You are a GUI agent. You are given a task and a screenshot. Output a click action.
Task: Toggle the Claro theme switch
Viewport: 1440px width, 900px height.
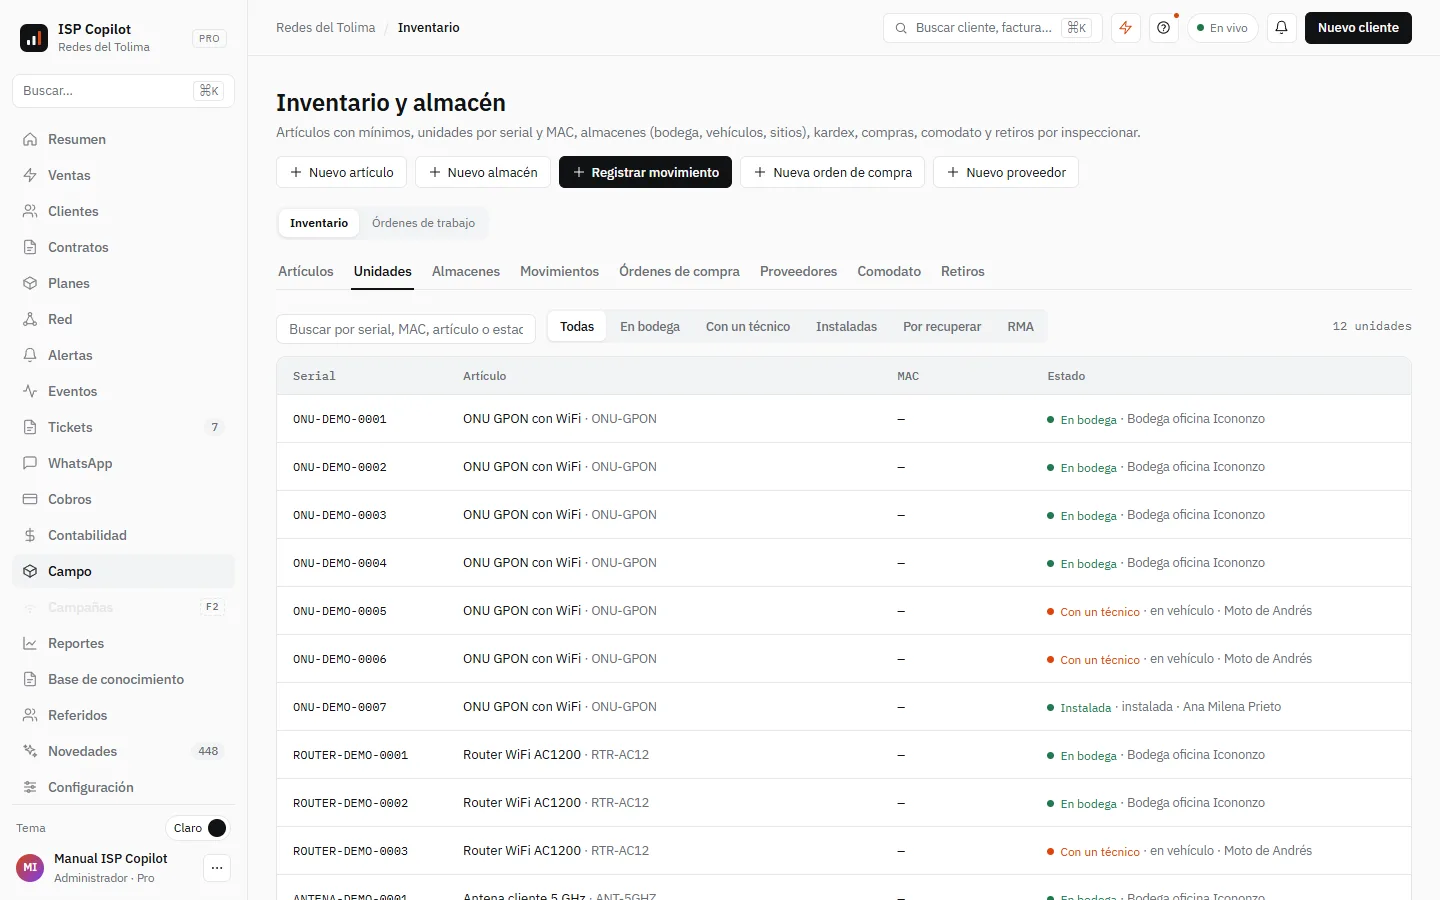tap(198, 828)
